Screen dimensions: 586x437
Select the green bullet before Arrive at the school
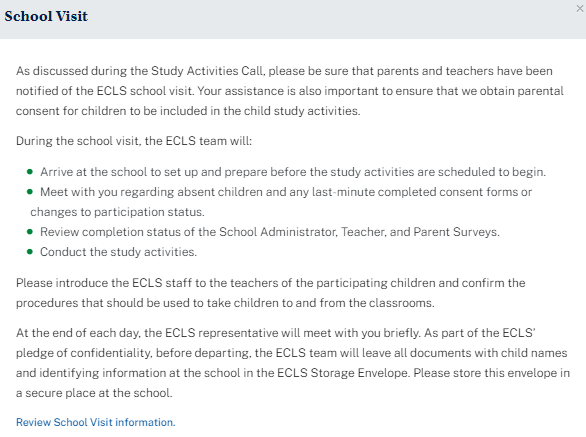[30, 172]
